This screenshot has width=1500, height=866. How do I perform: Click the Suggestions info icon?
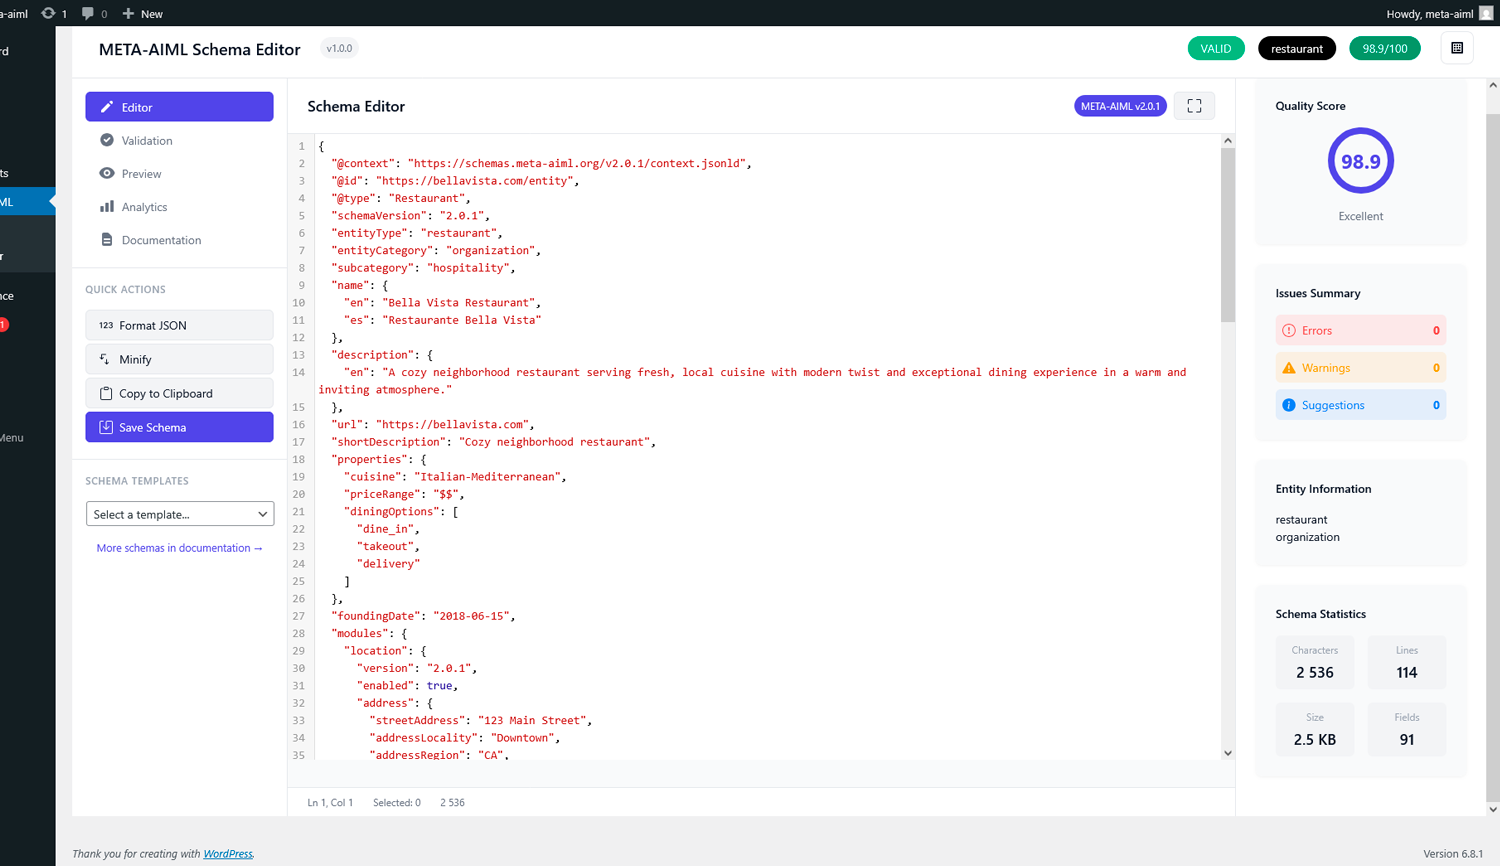[x=1289, y=405]
